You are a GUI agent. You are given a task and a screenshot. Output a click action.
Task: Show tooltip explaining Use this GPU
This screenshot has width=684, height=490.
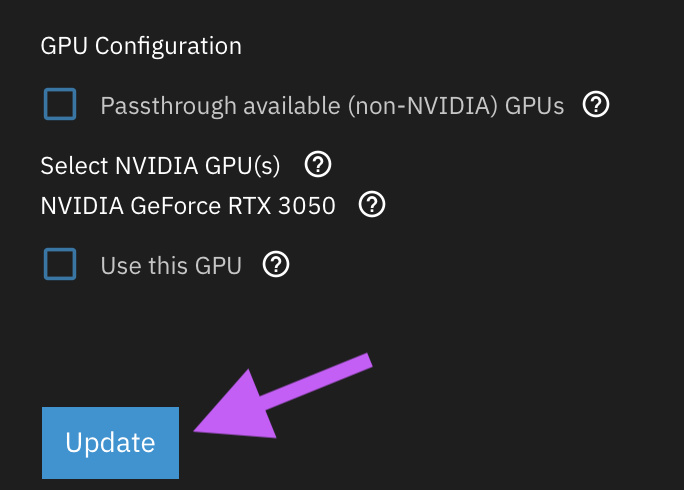(x=275, y=265)
